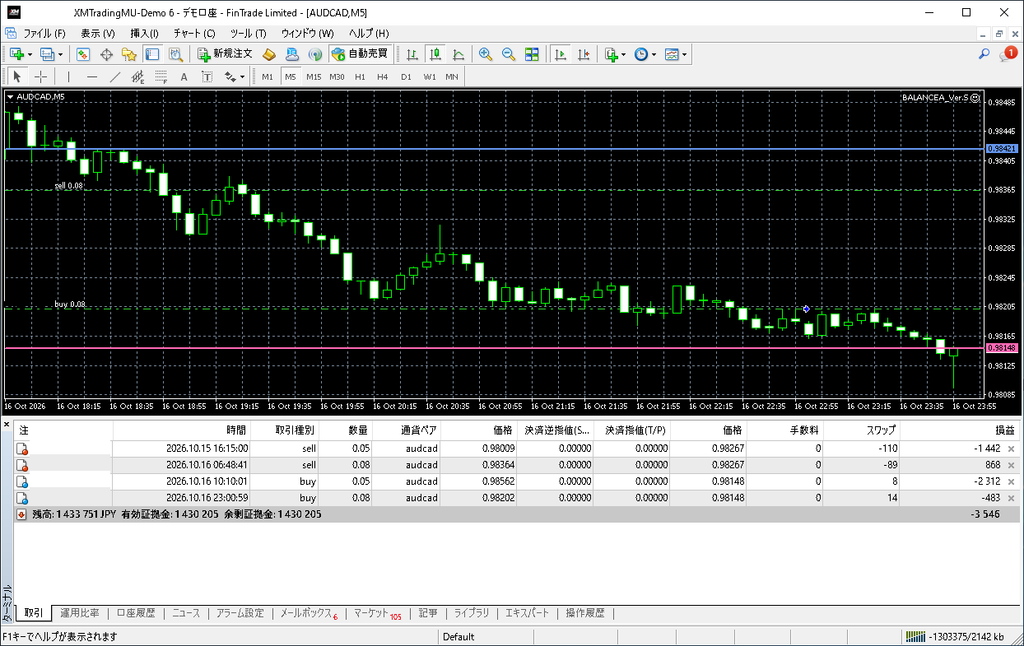Close the sell order opened 2026.10.15 16:15:00
Viewport: 1024px width, 646px height.
(1012, 449)
